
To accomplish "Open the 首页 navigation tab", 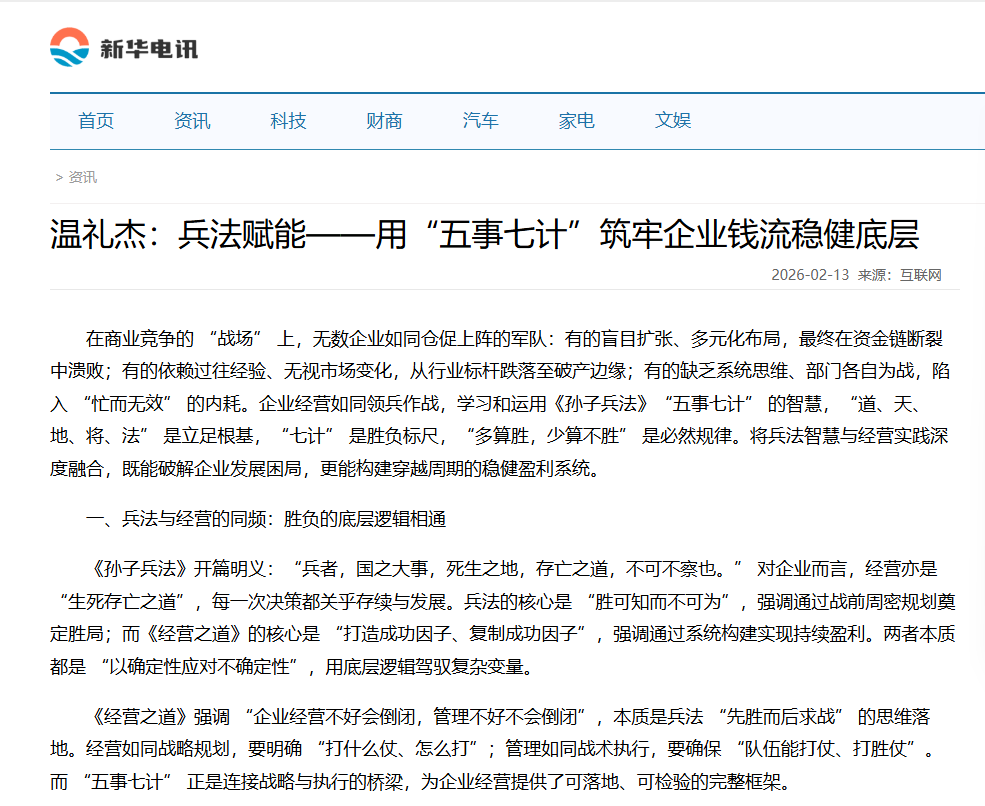I will pos(95,120).
